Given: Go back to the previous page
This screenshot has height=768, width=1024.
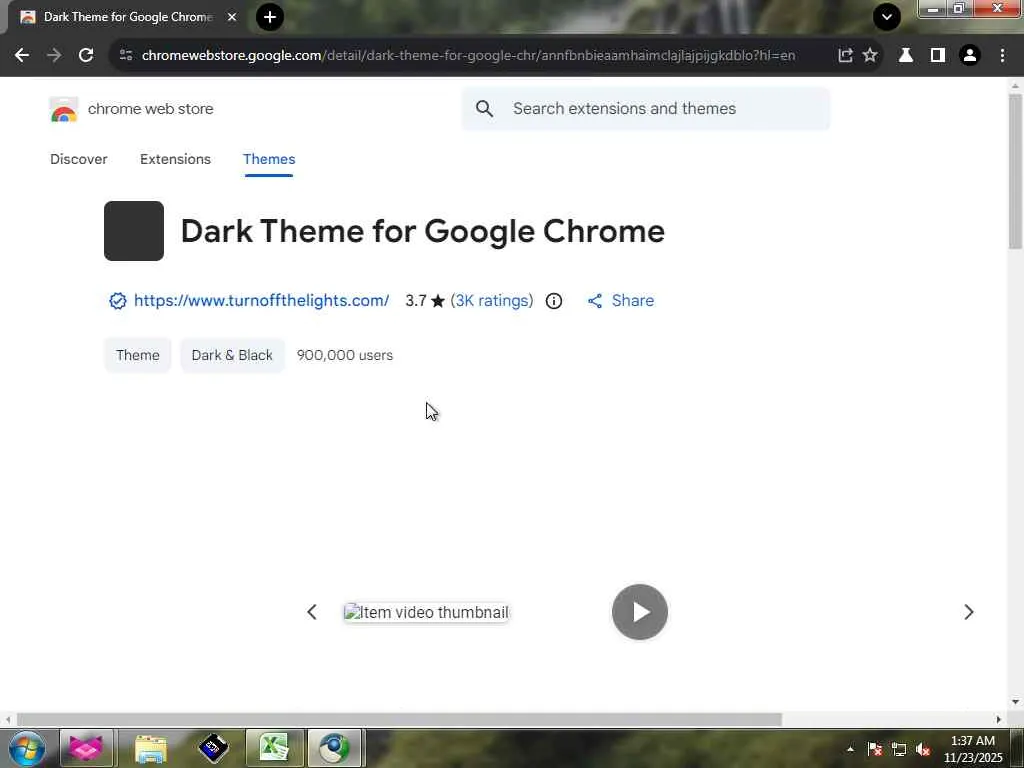Looking at the screenshot, I should 22,55.
